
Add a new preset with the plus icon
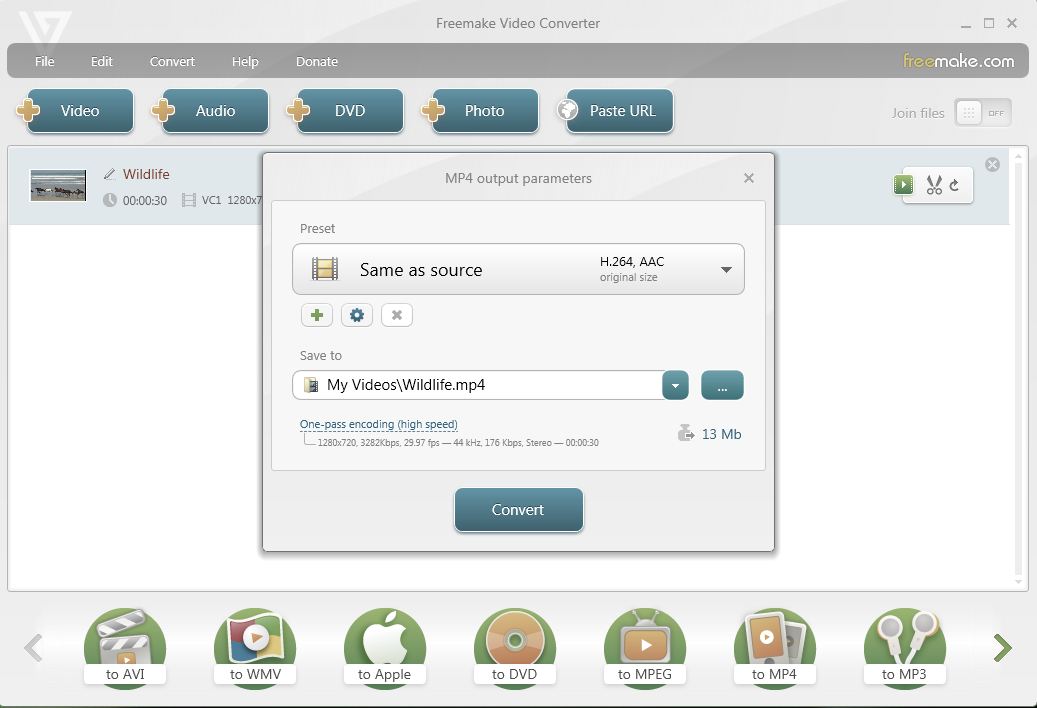[316, 314]
